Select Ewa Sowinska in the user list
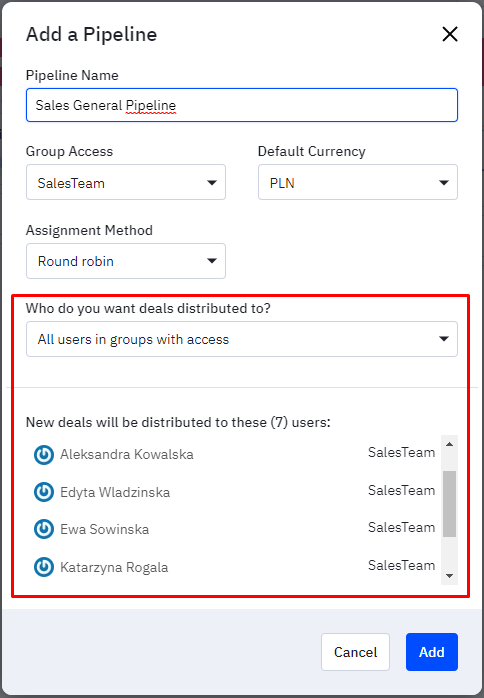Image resolution: width=484 pixels, height=698 pixels. pyautogui.click(x=105, y=529)
